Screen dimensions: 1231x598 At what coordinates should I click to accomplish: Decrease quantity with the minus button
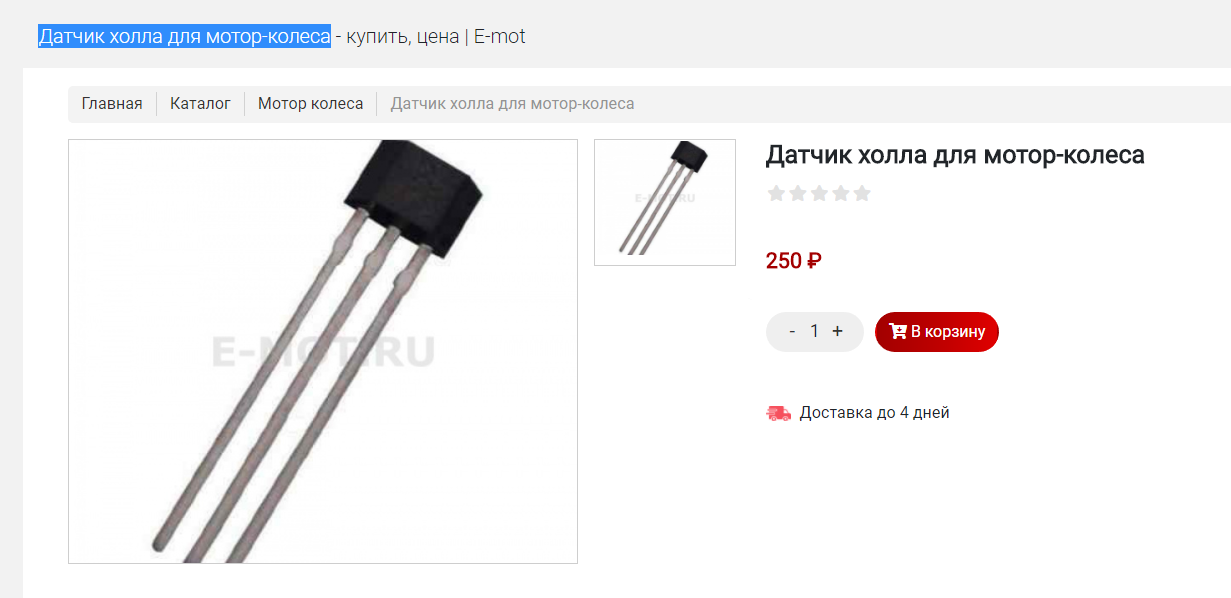(x=792, y=331)
